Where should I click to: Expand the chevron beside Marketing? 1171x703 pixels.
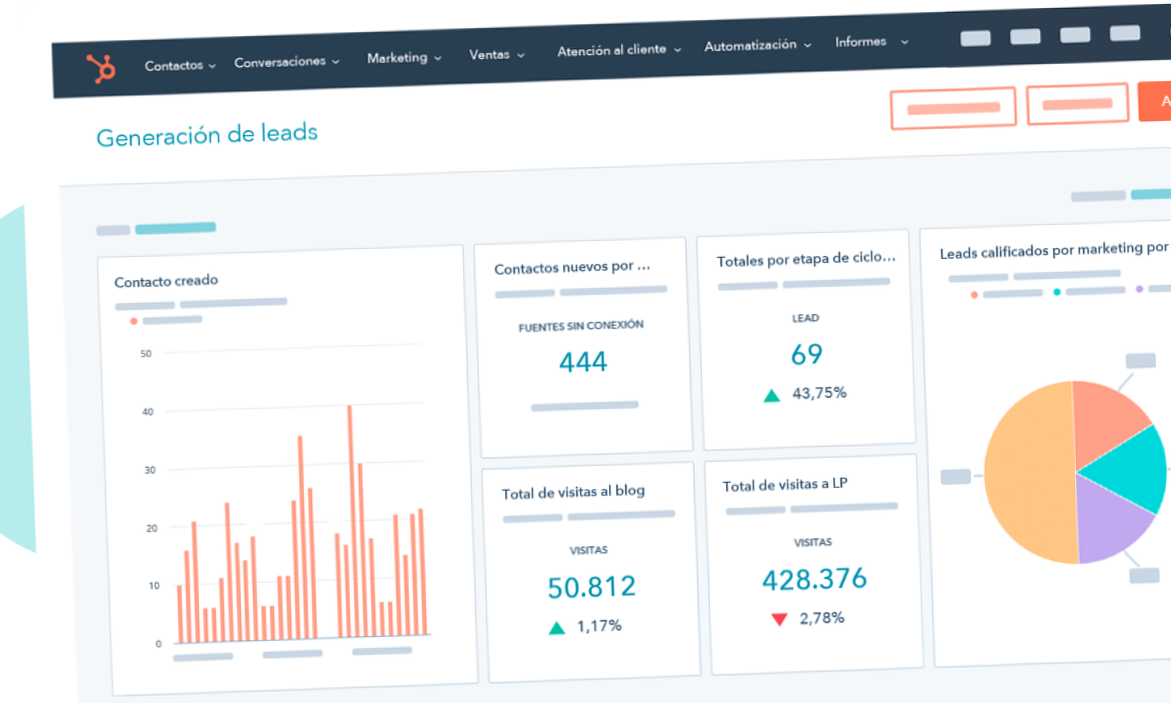[x=438, y=58]
